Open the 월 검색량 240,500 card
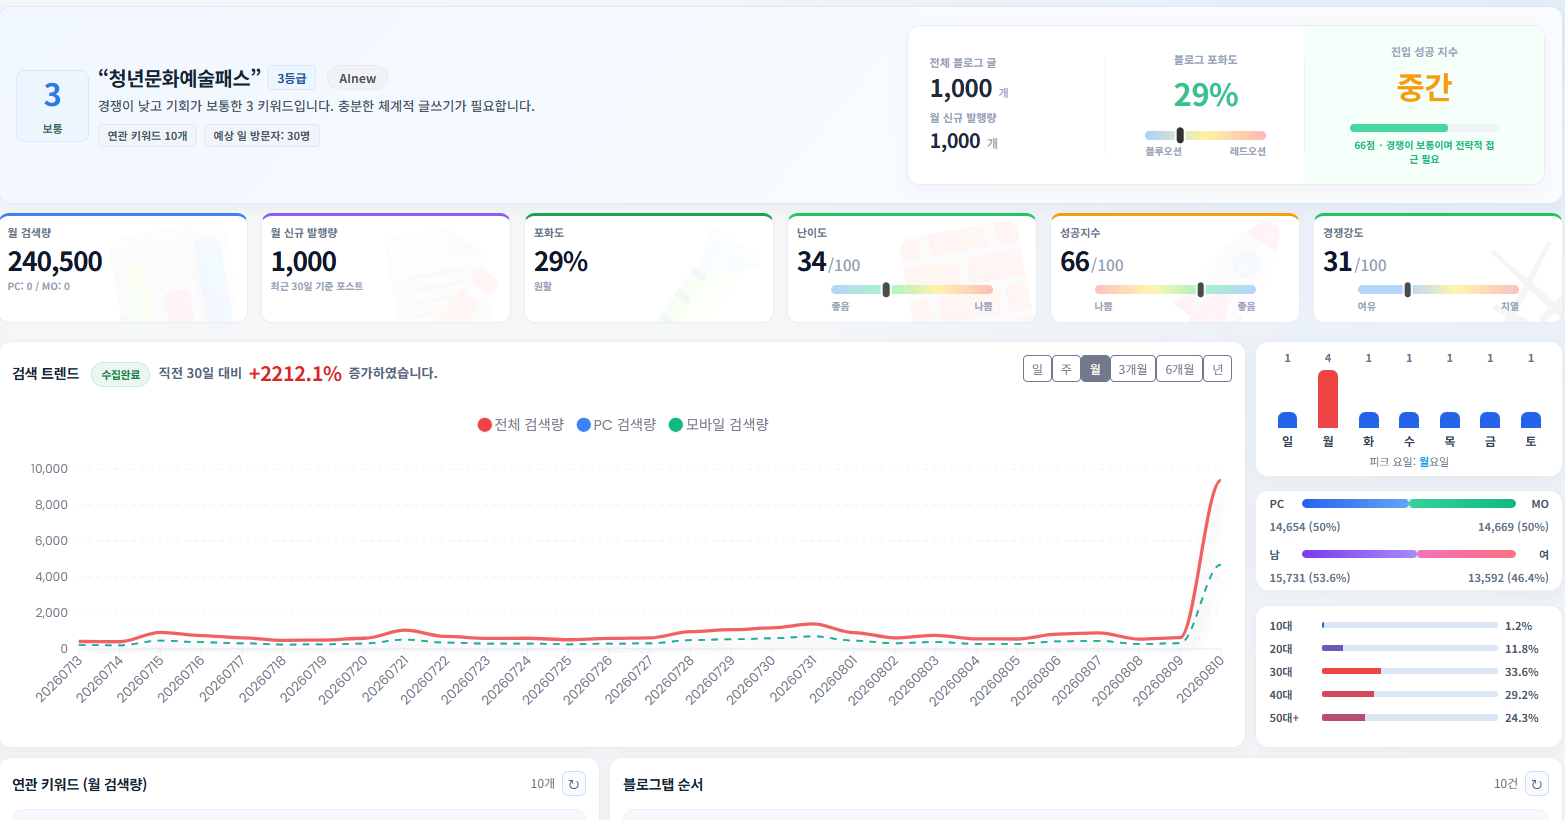Image resolution: width=1565 pixels, height=820 pixels. (123, 268)
